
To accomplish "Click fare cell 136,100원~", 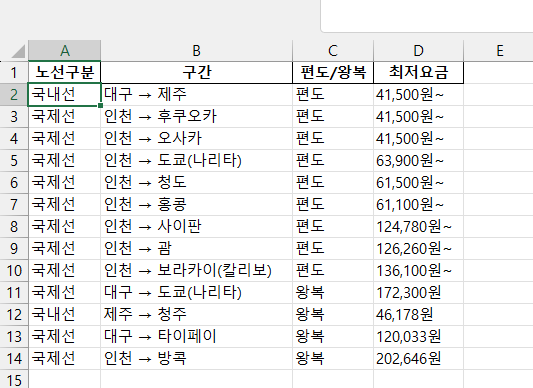I will 418,270.
